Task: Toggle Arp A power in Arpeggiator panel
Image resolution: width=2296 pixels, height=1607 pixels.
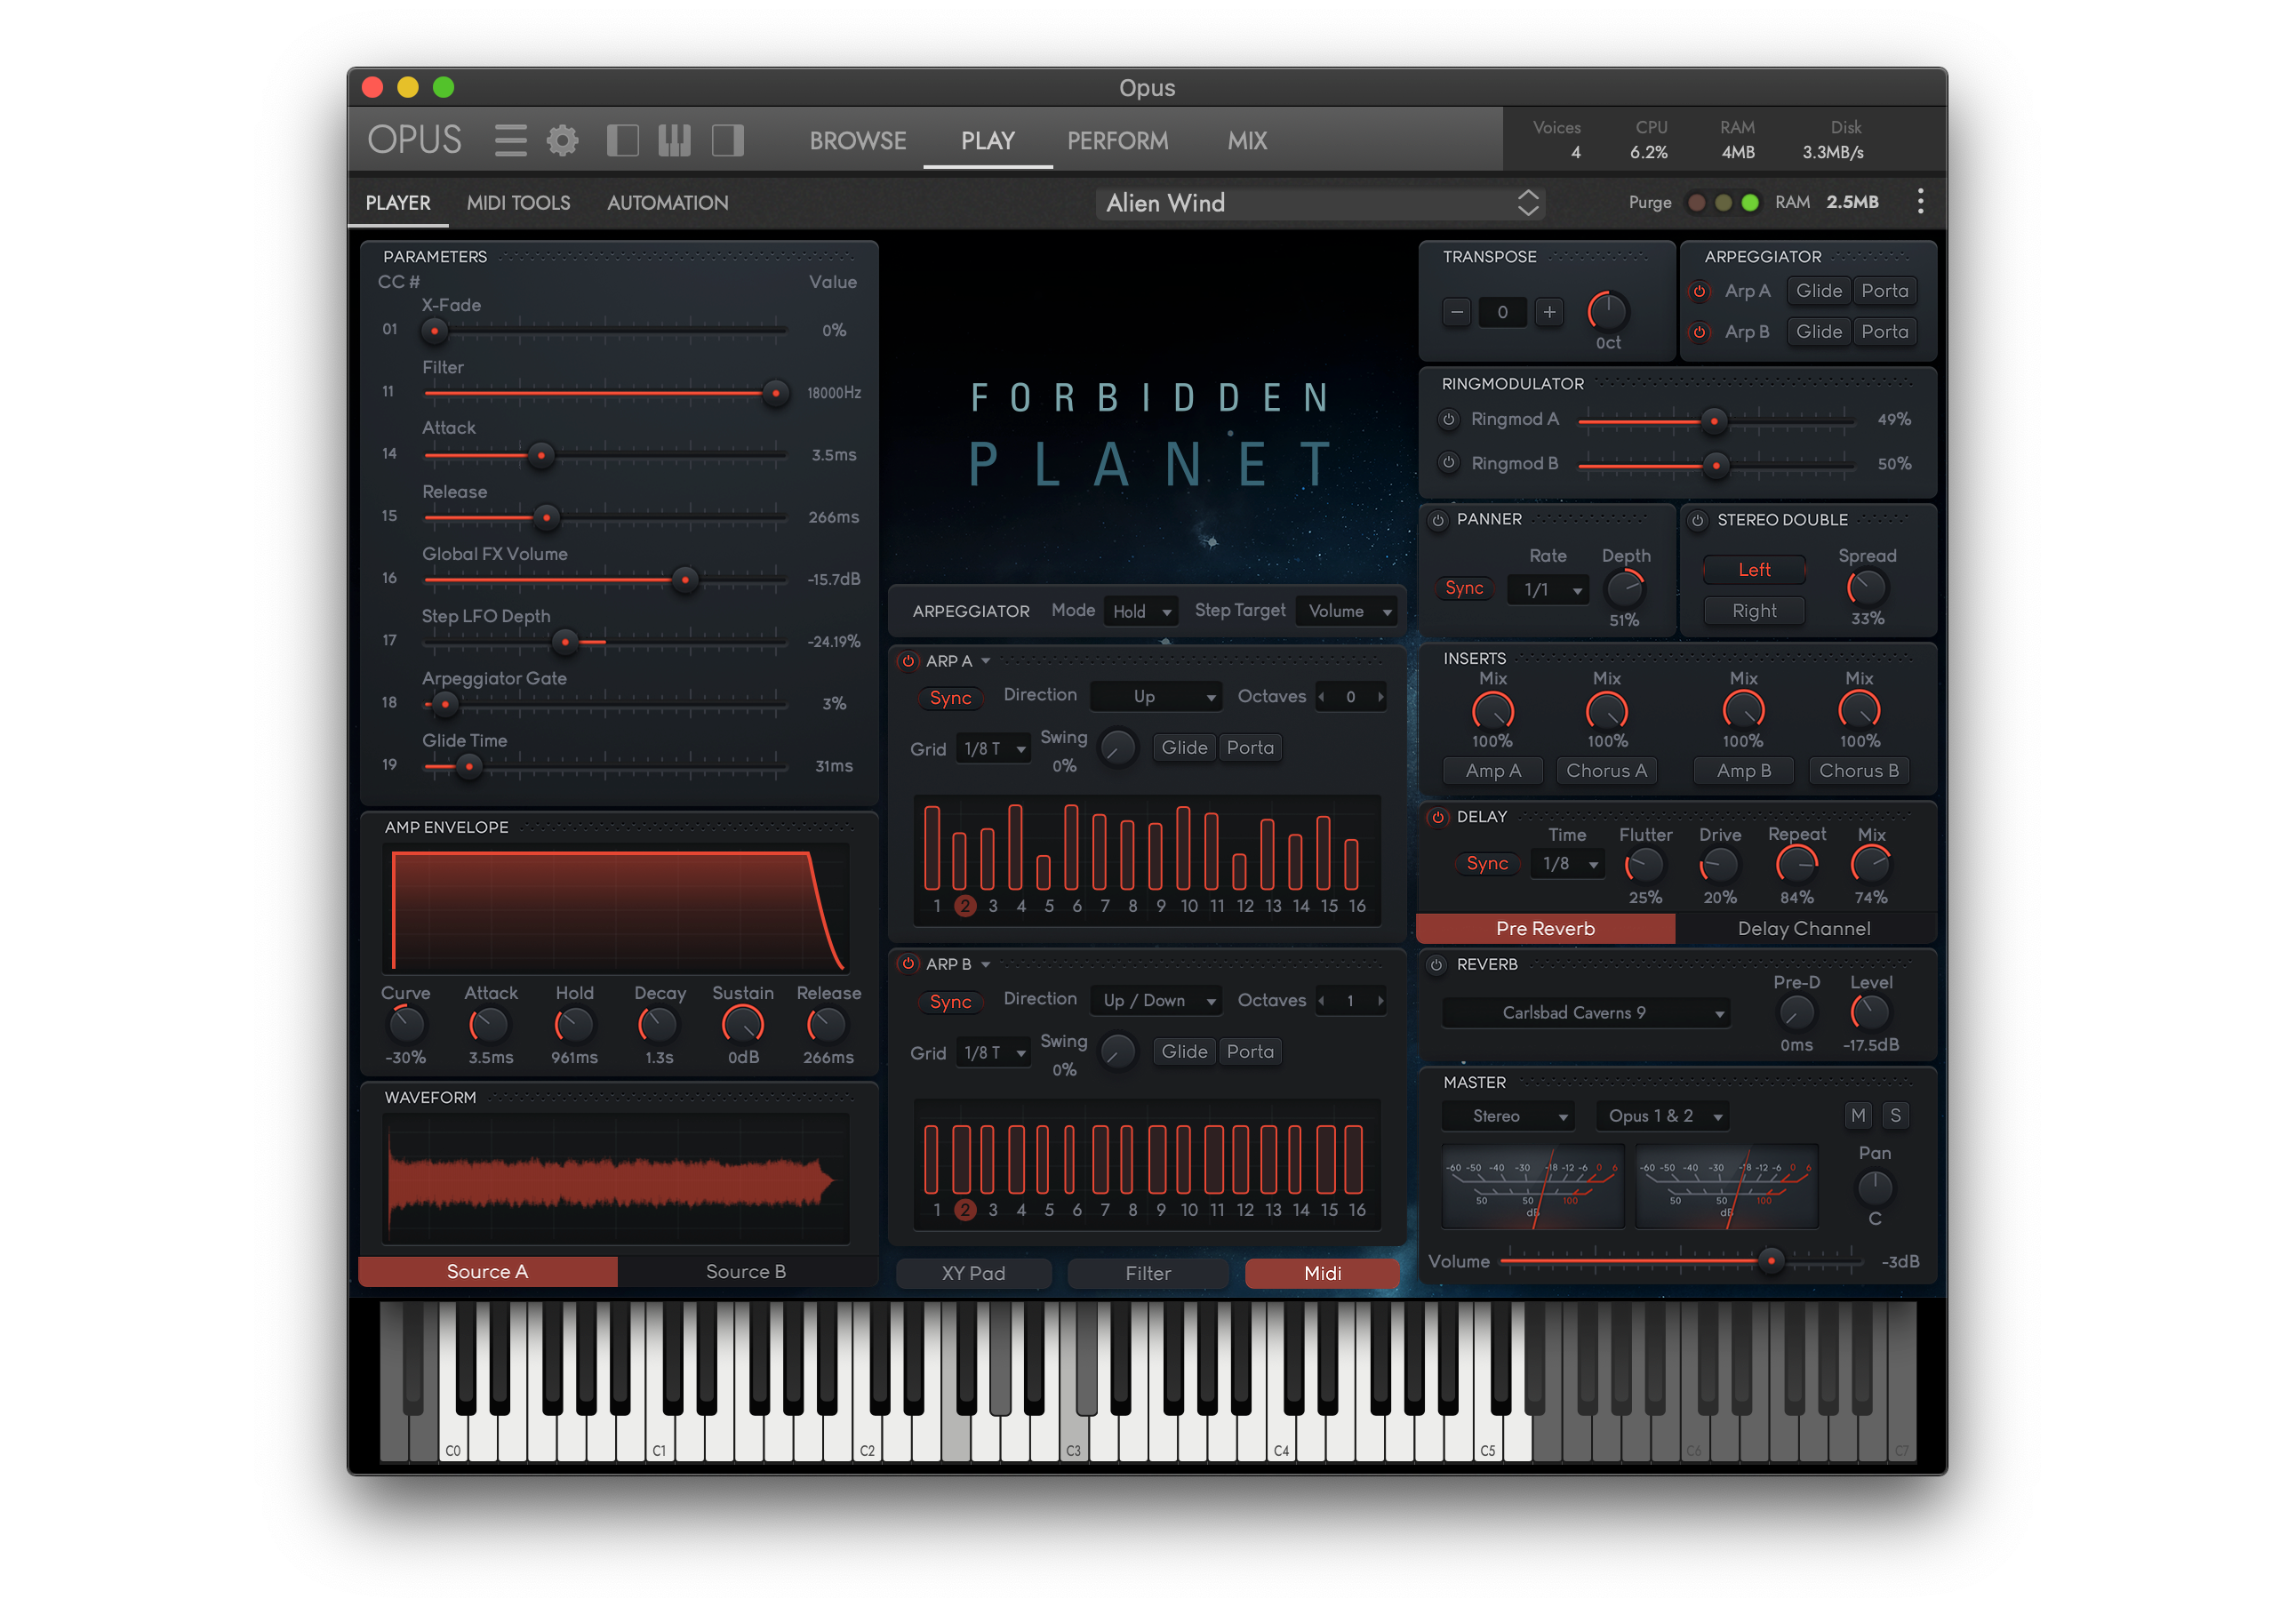Action: (x=1699, y=292)
